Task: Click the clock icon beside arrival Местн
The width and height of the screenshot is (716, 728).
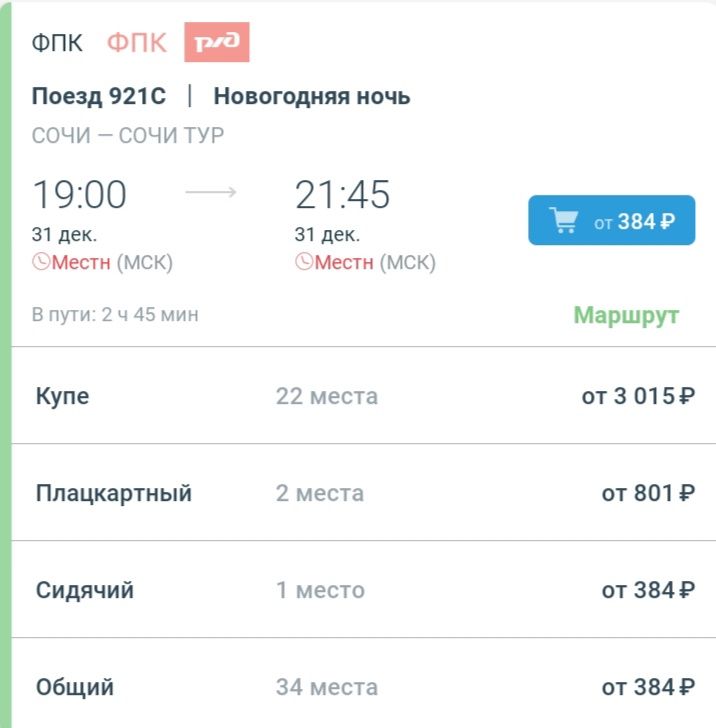Action: (304, 263)
